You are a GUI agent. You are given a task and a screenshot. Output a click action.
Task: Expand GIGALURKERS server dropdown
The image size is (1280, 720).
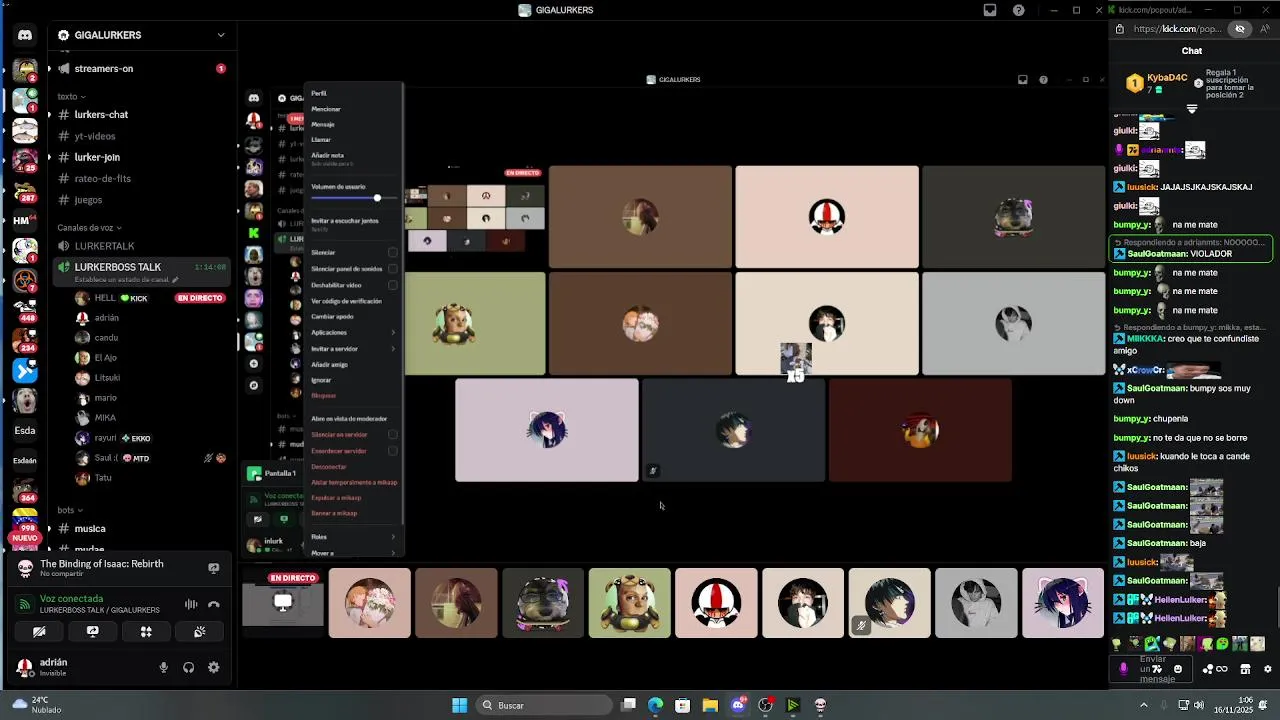click(x=221, y=35)
